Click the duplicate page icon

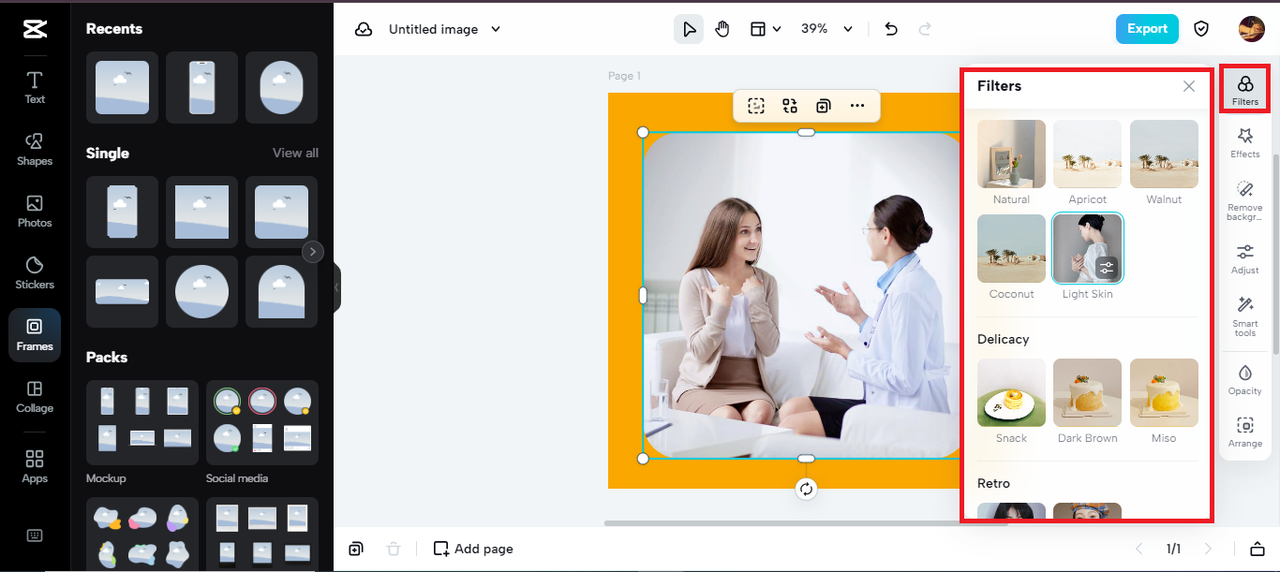356,549
